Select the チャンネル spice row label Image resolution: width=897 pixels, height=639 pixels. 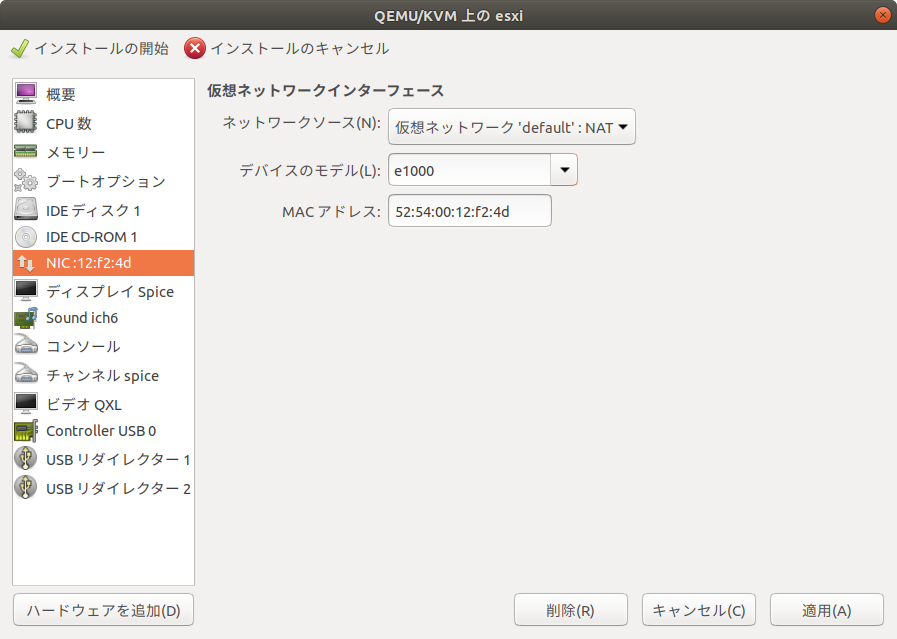102,375
